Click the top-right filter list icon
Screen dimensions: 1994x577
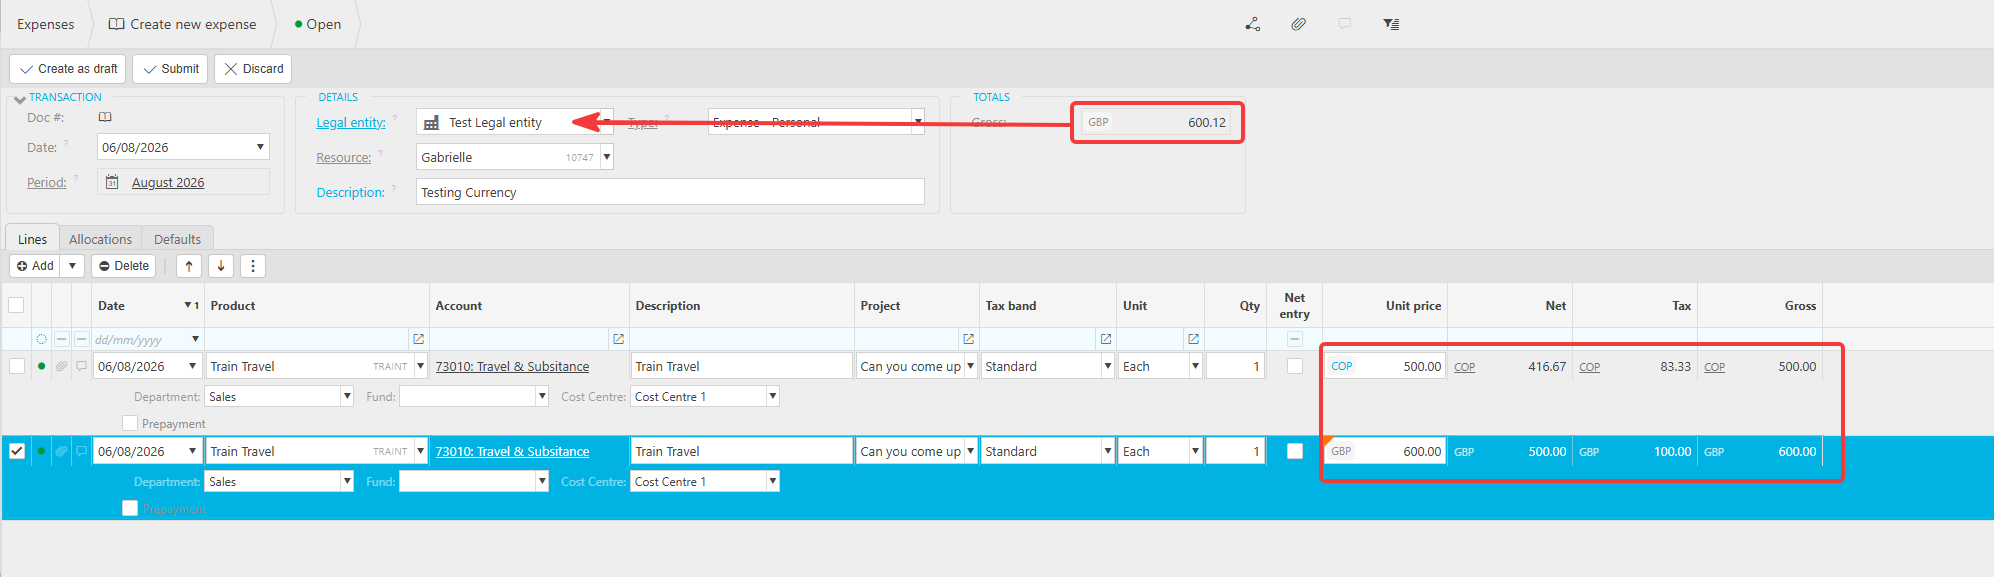tap(1391, 24)
